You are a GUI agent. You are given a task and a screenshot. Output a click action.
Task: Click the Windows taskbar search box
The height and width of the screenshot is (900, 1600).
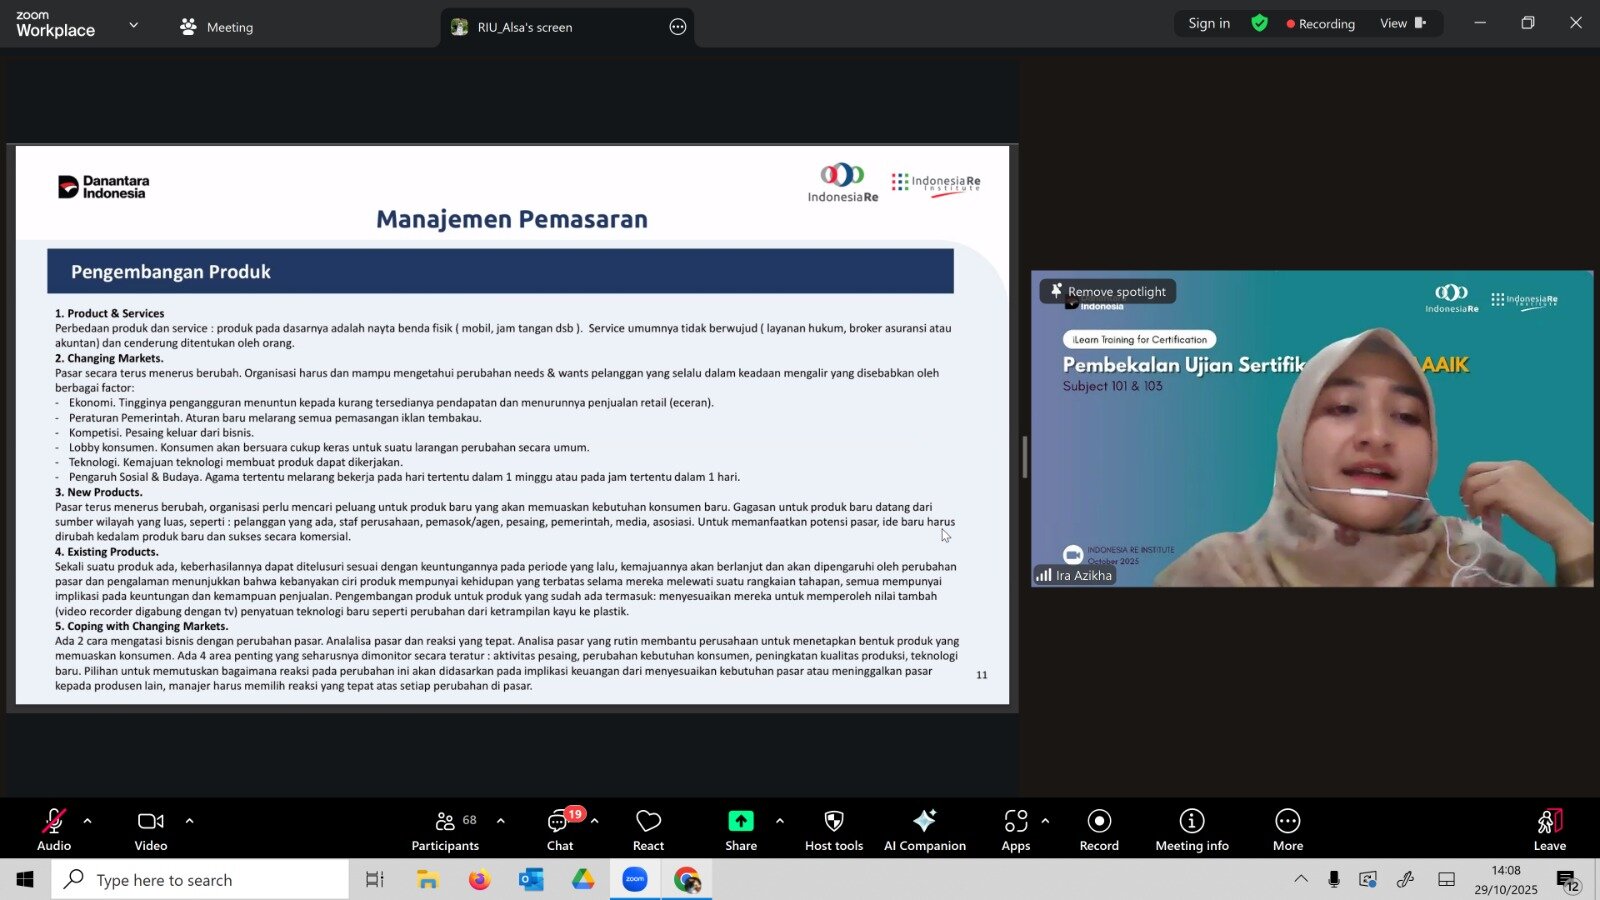coord(200,880)
